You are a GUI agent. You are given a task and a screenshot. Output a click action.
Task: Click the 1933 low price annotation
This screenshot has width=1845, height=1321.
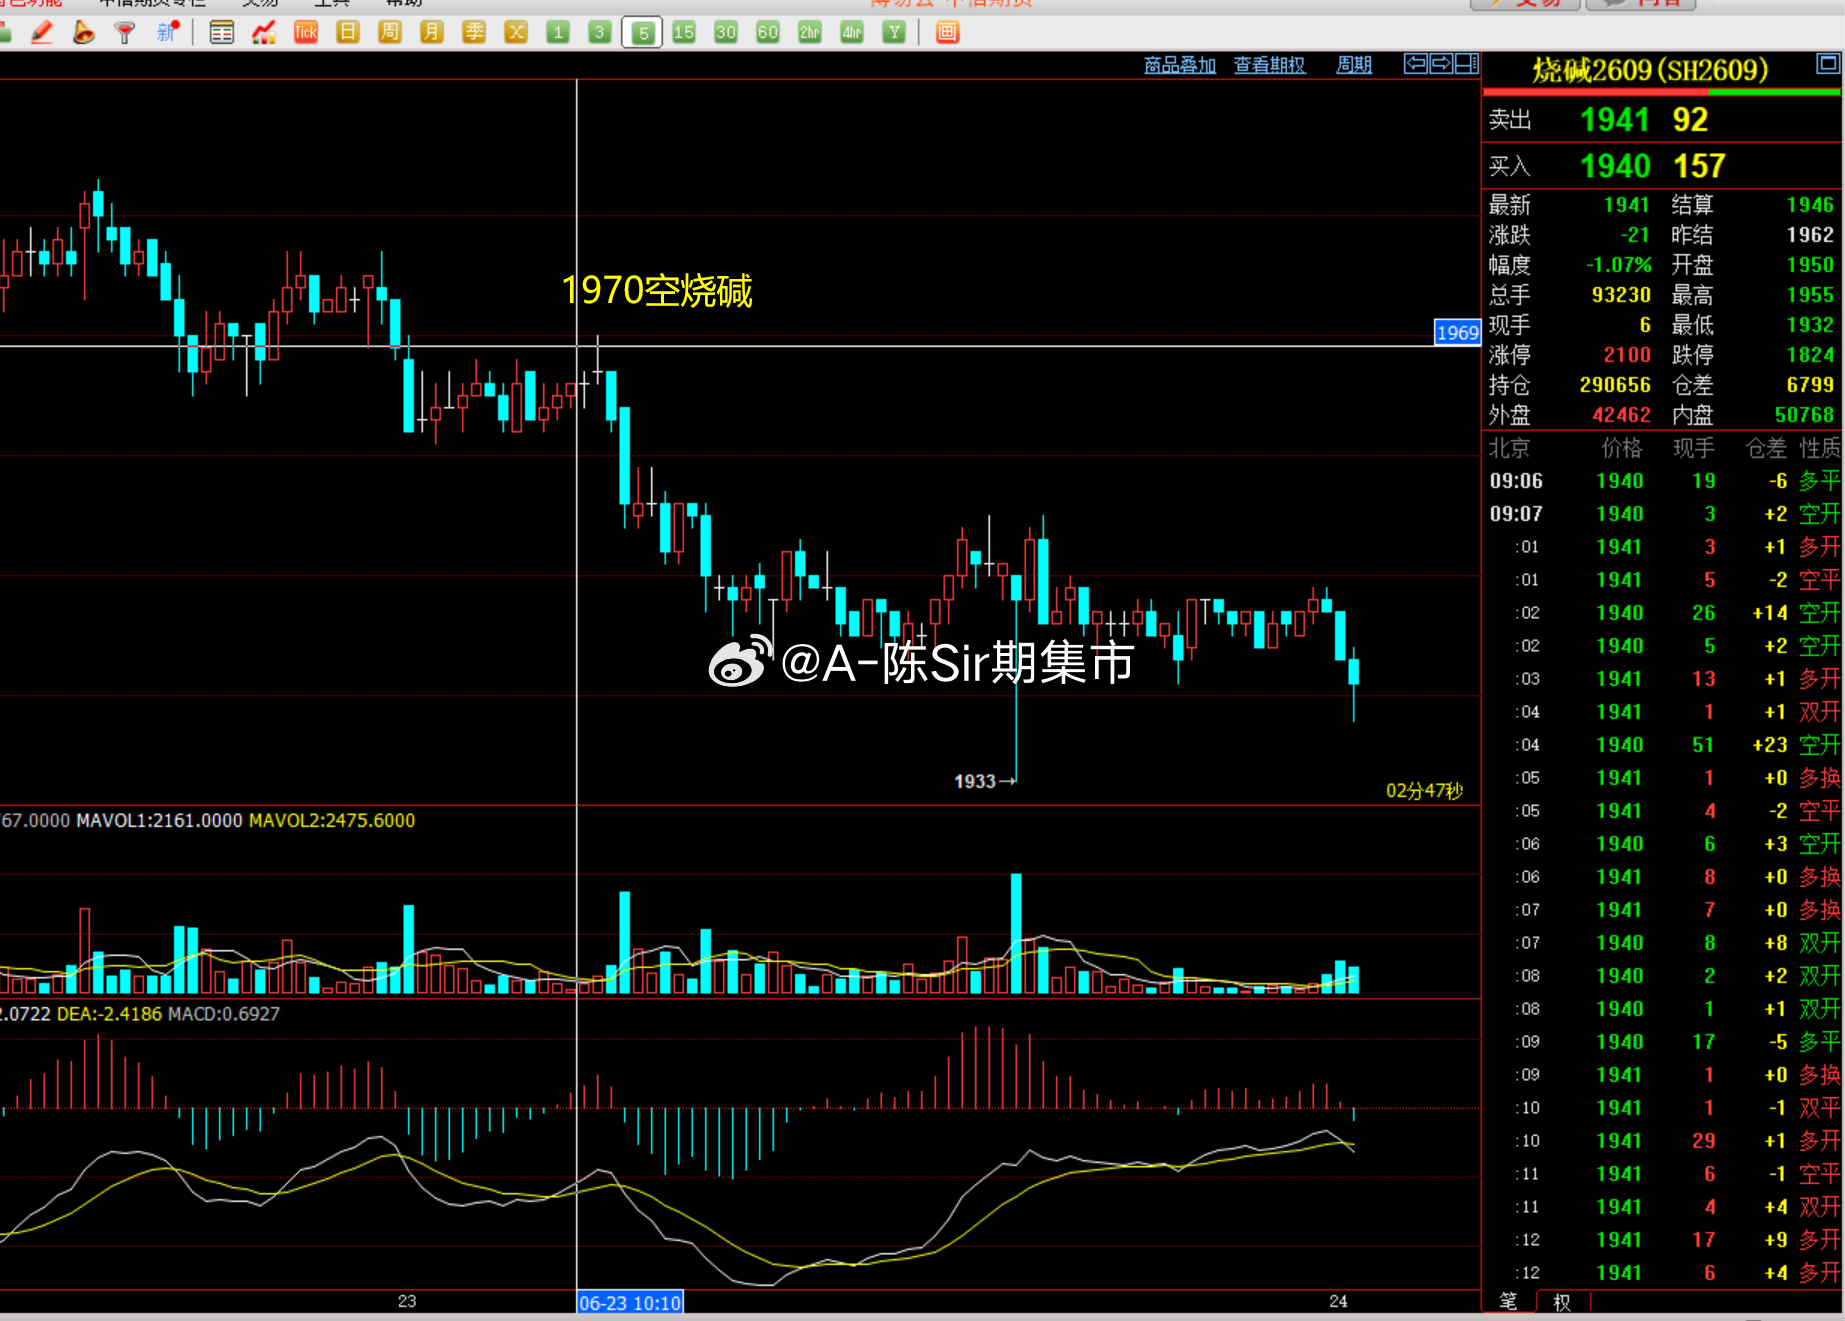click(x=975, y=781)
